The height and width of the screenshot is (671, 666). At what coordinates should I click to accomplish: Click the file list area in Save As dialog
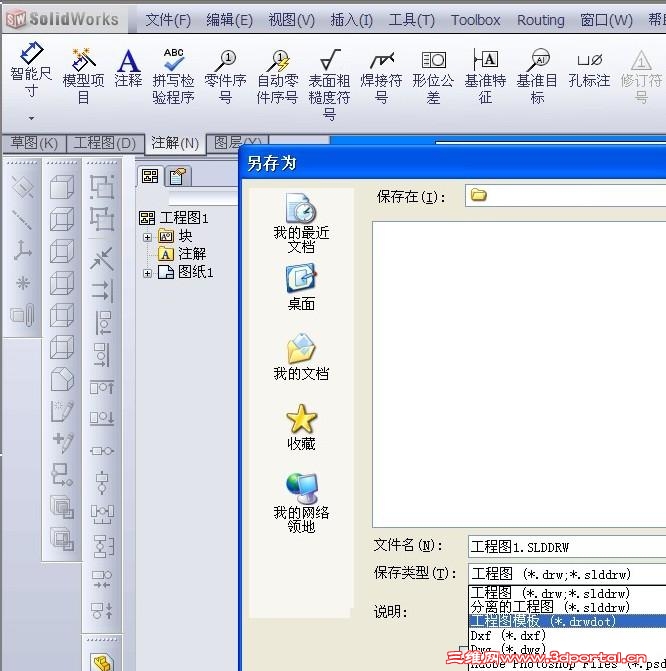519,374
